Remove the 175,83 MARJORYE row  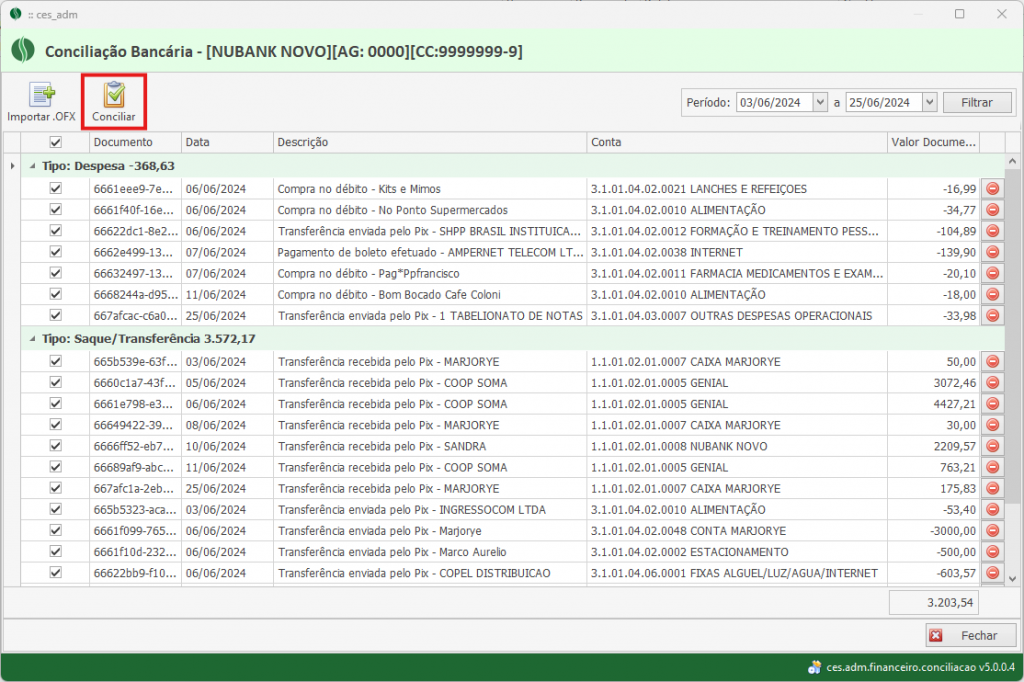993,488
